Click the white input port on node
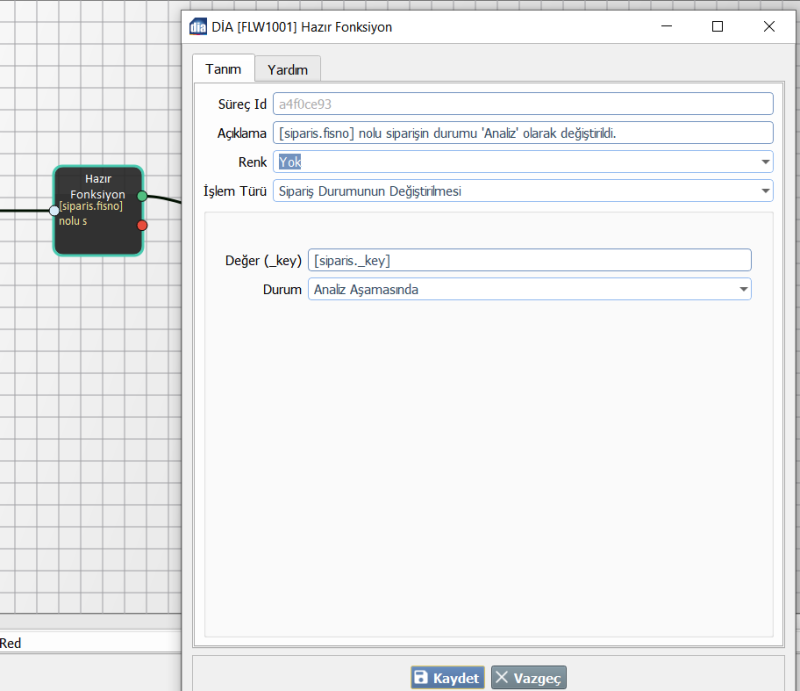Viewport: 800px width, 691px height. click(x=55, y=210)
